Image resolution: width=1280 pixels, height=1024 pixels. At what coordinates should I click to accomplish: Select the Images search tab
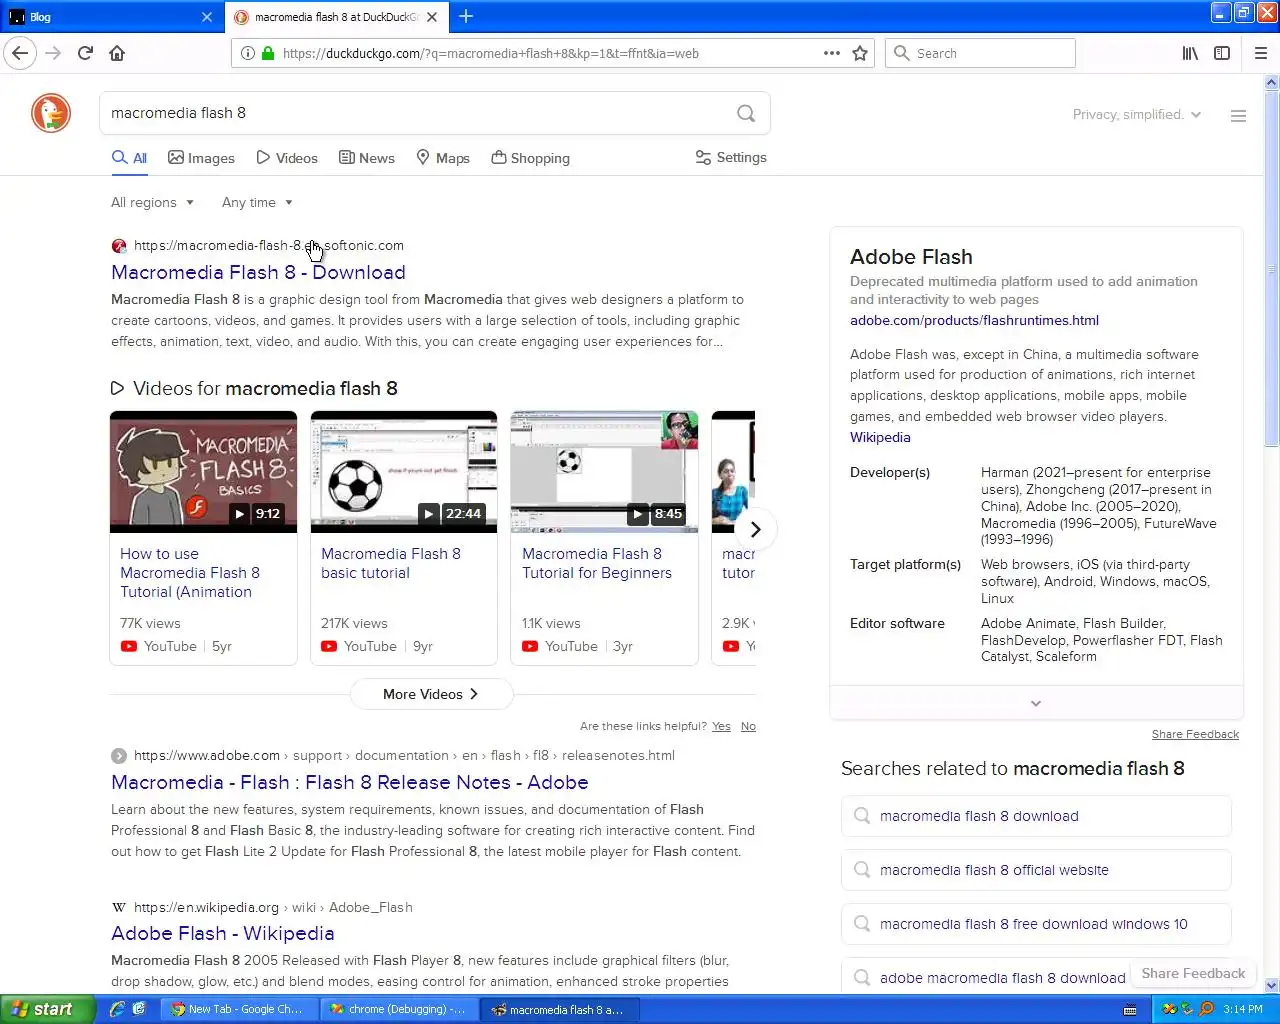click(x=201, y=158)
